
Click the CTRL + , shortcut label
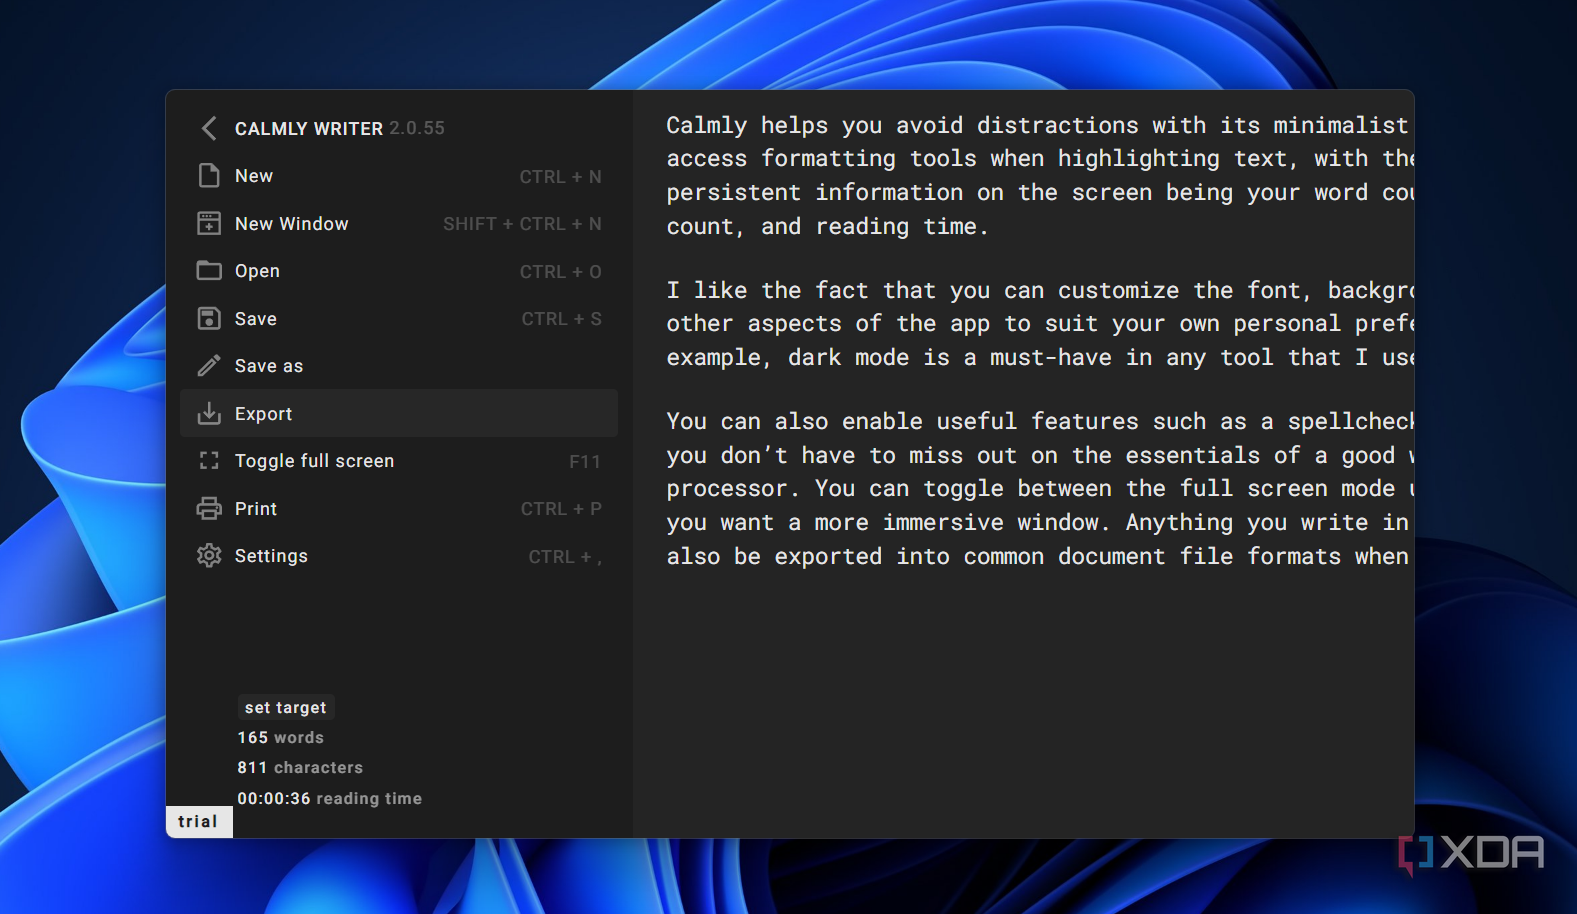tap(565, 557)
